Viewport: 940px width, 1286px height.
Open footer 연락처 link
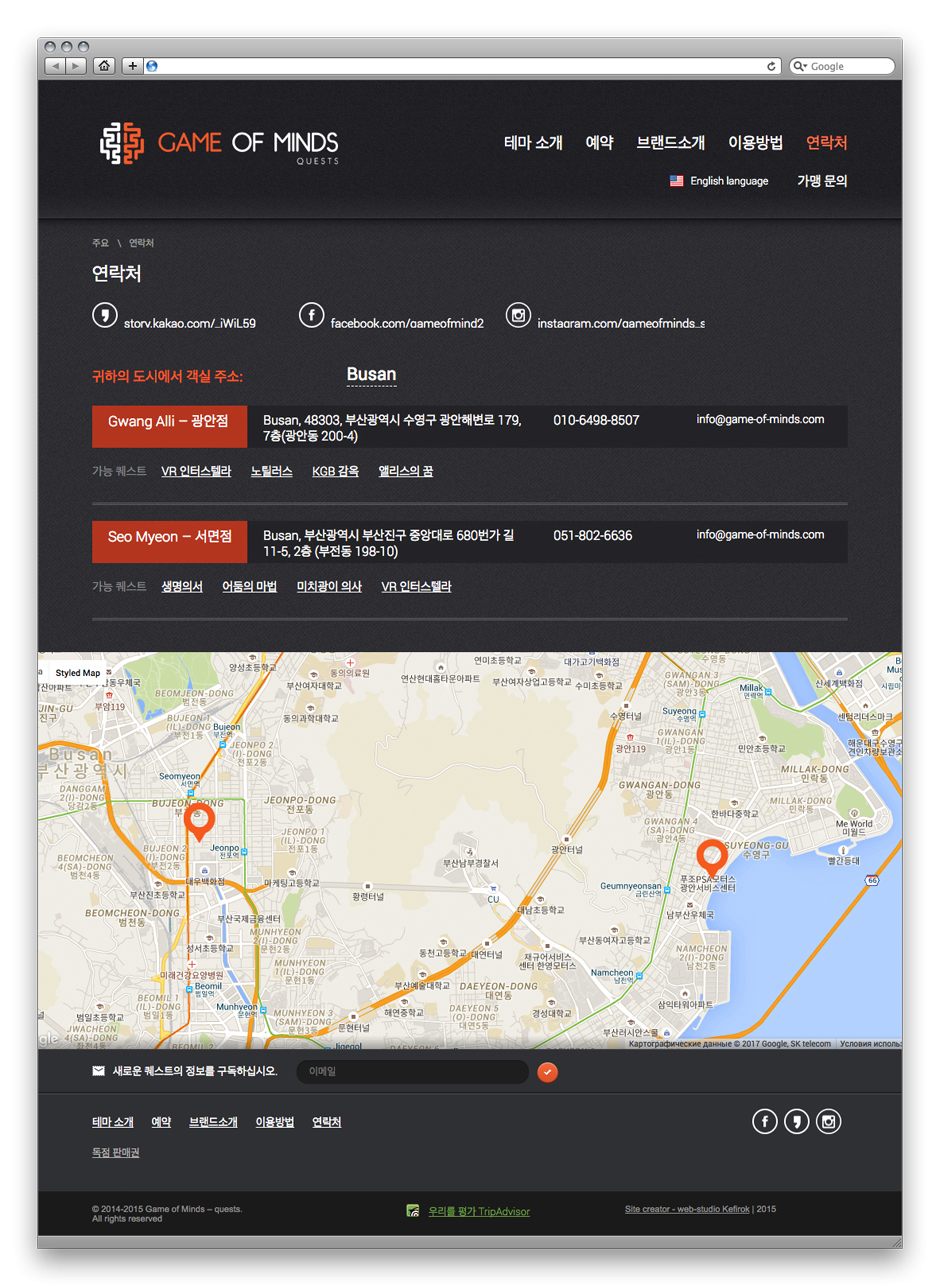coord(327,1122)
